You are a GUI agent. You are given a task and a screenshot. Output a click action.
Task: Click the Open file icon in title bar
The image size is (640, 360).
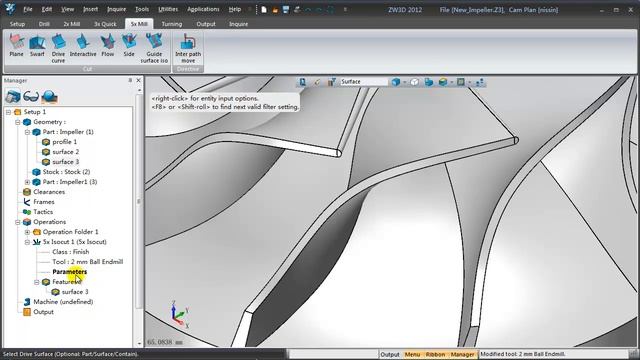click(x=275, y=9)
